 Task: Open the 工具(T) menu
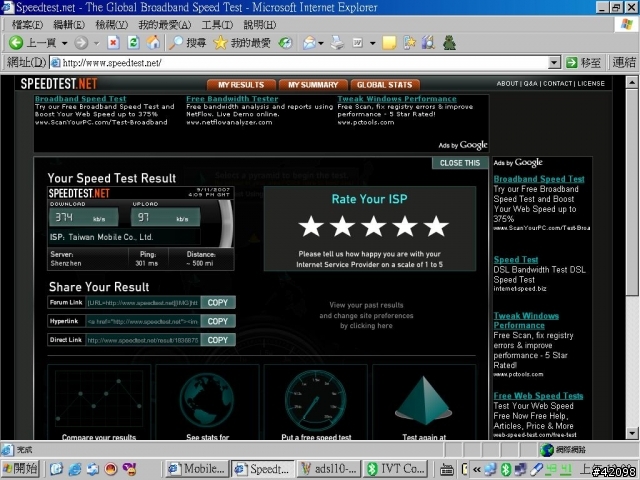tap(217, 25)
